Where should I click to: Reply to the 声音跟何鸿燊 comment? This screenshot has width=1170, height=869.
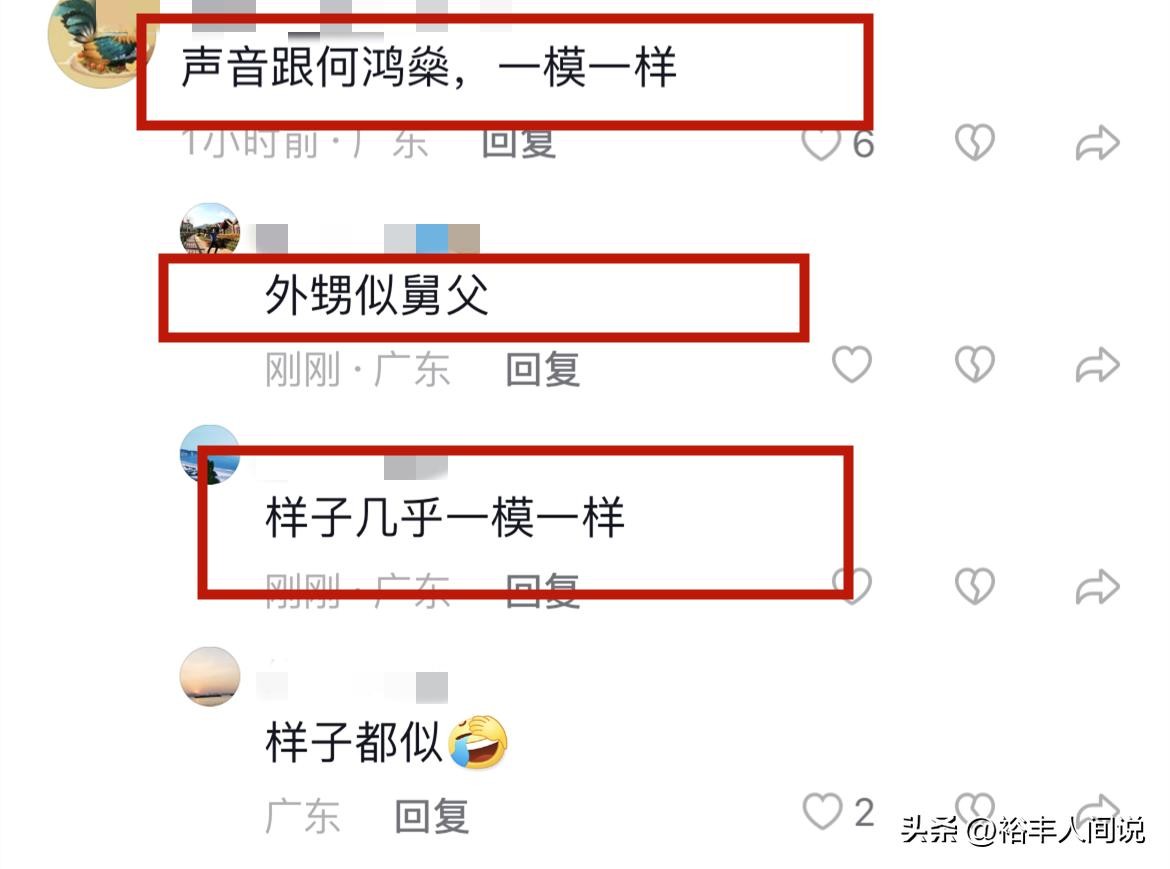pos(519,142)
